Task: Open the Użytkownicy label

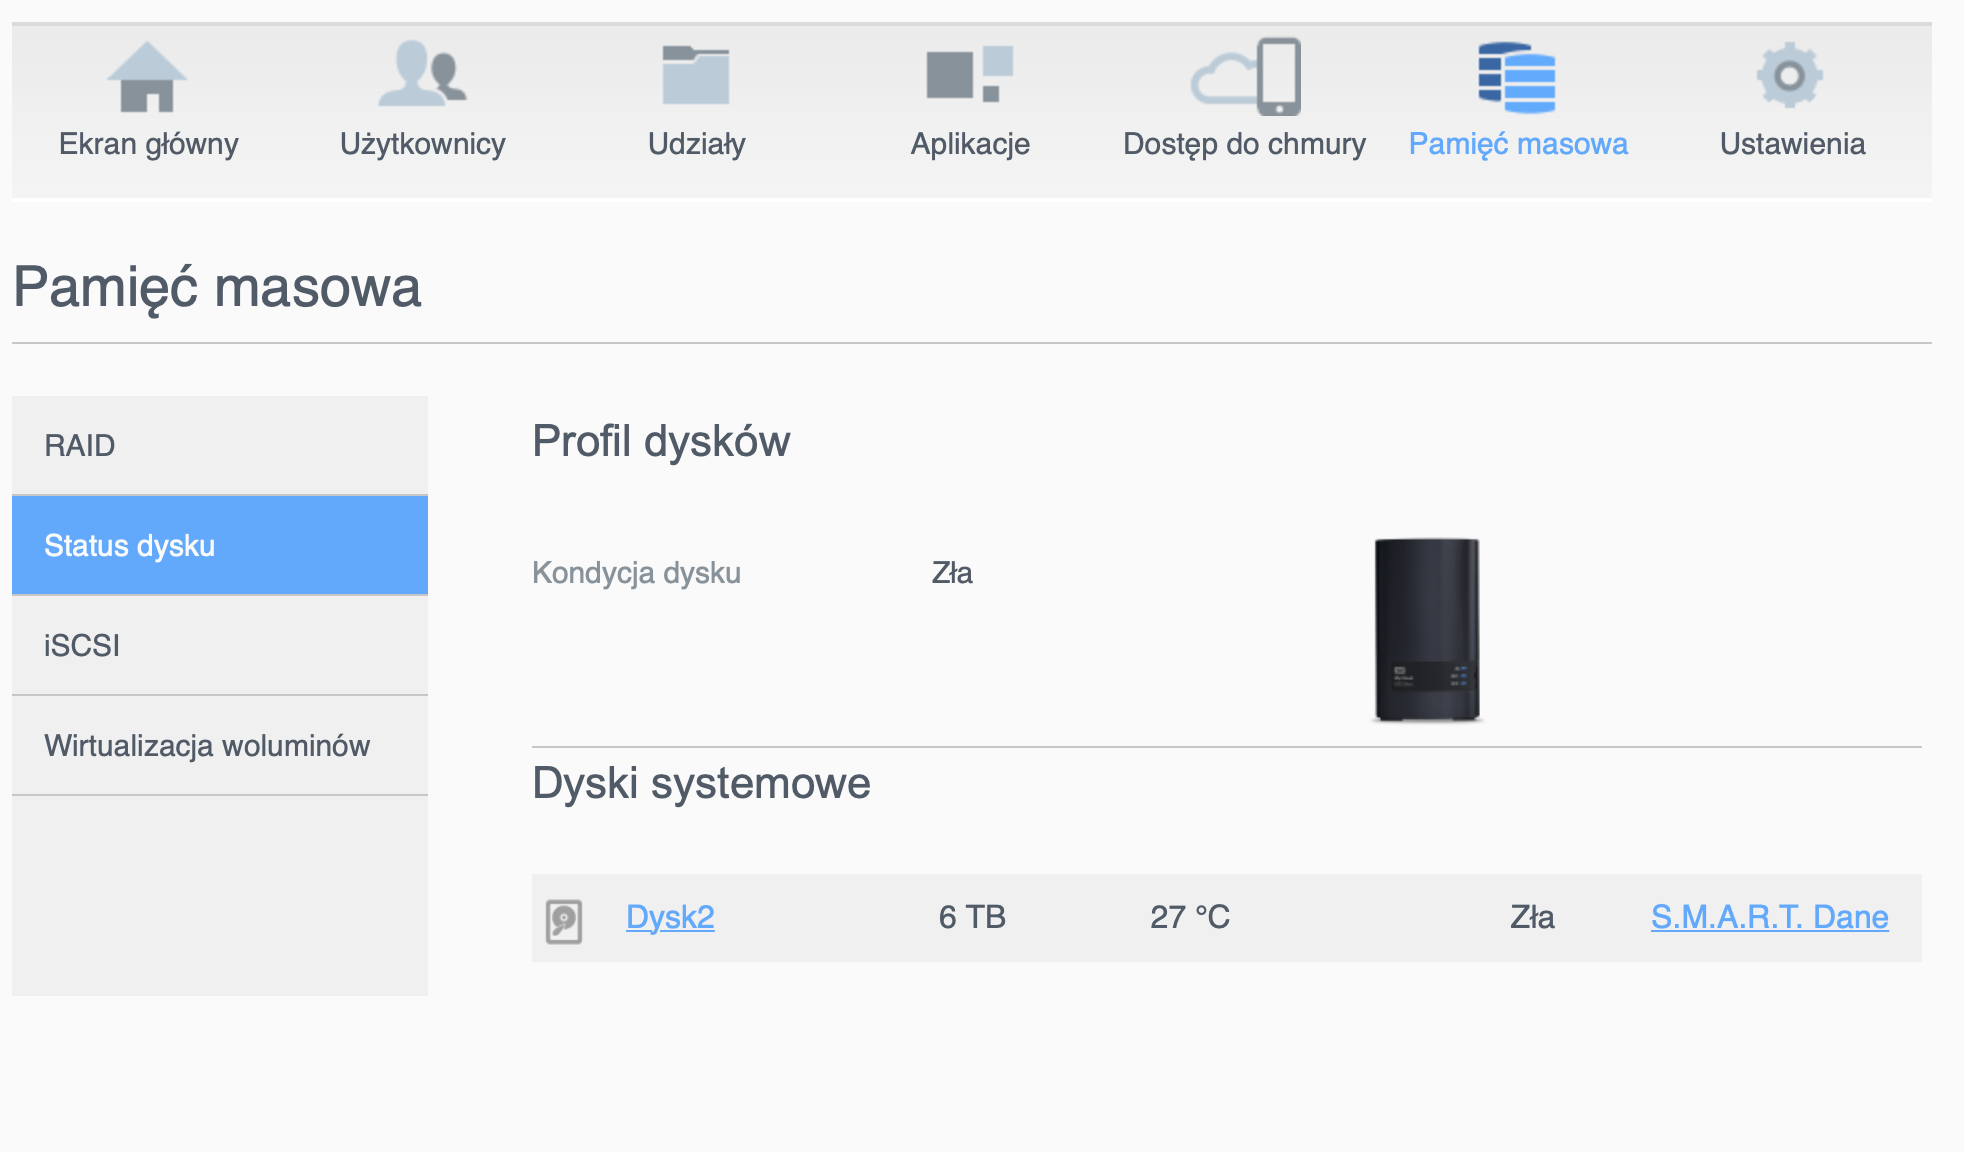Action: point(423,144)
